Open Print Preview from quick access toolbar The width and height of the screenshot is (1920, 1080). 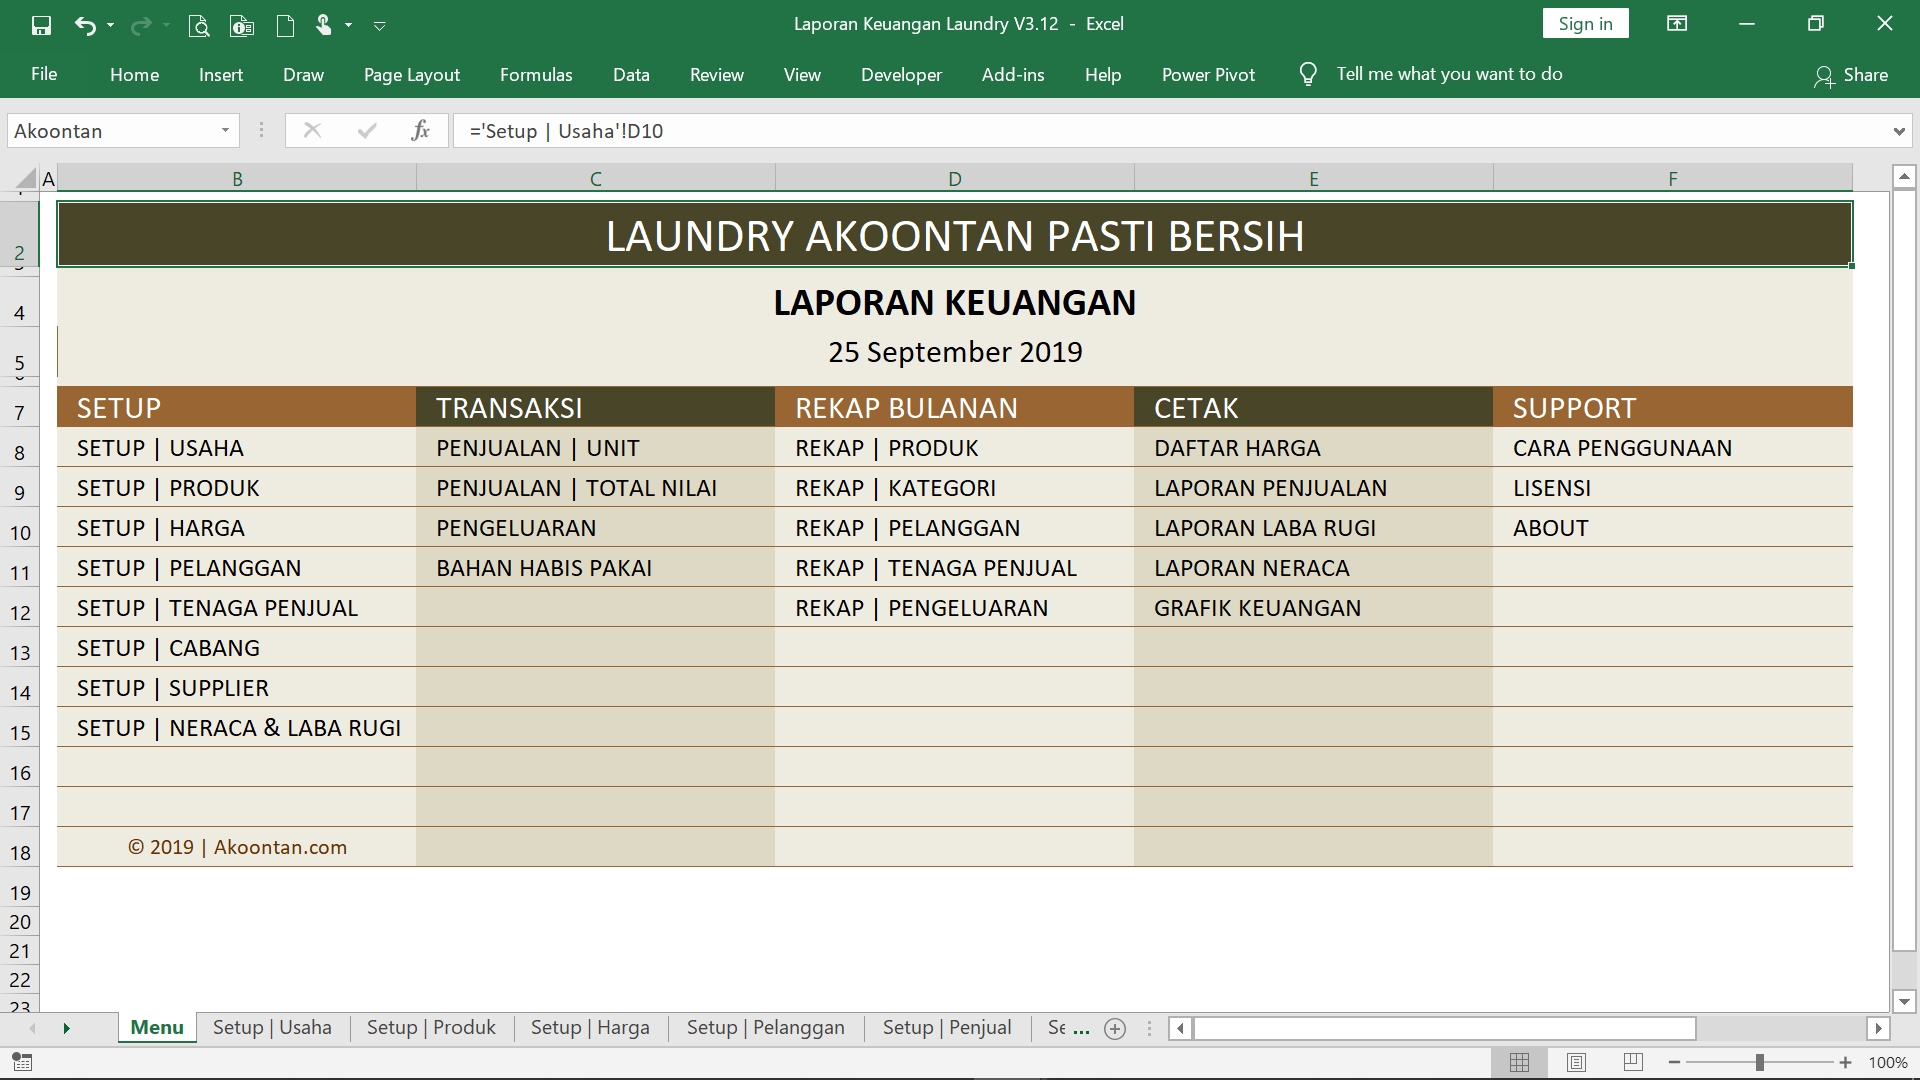click(198, 25)
